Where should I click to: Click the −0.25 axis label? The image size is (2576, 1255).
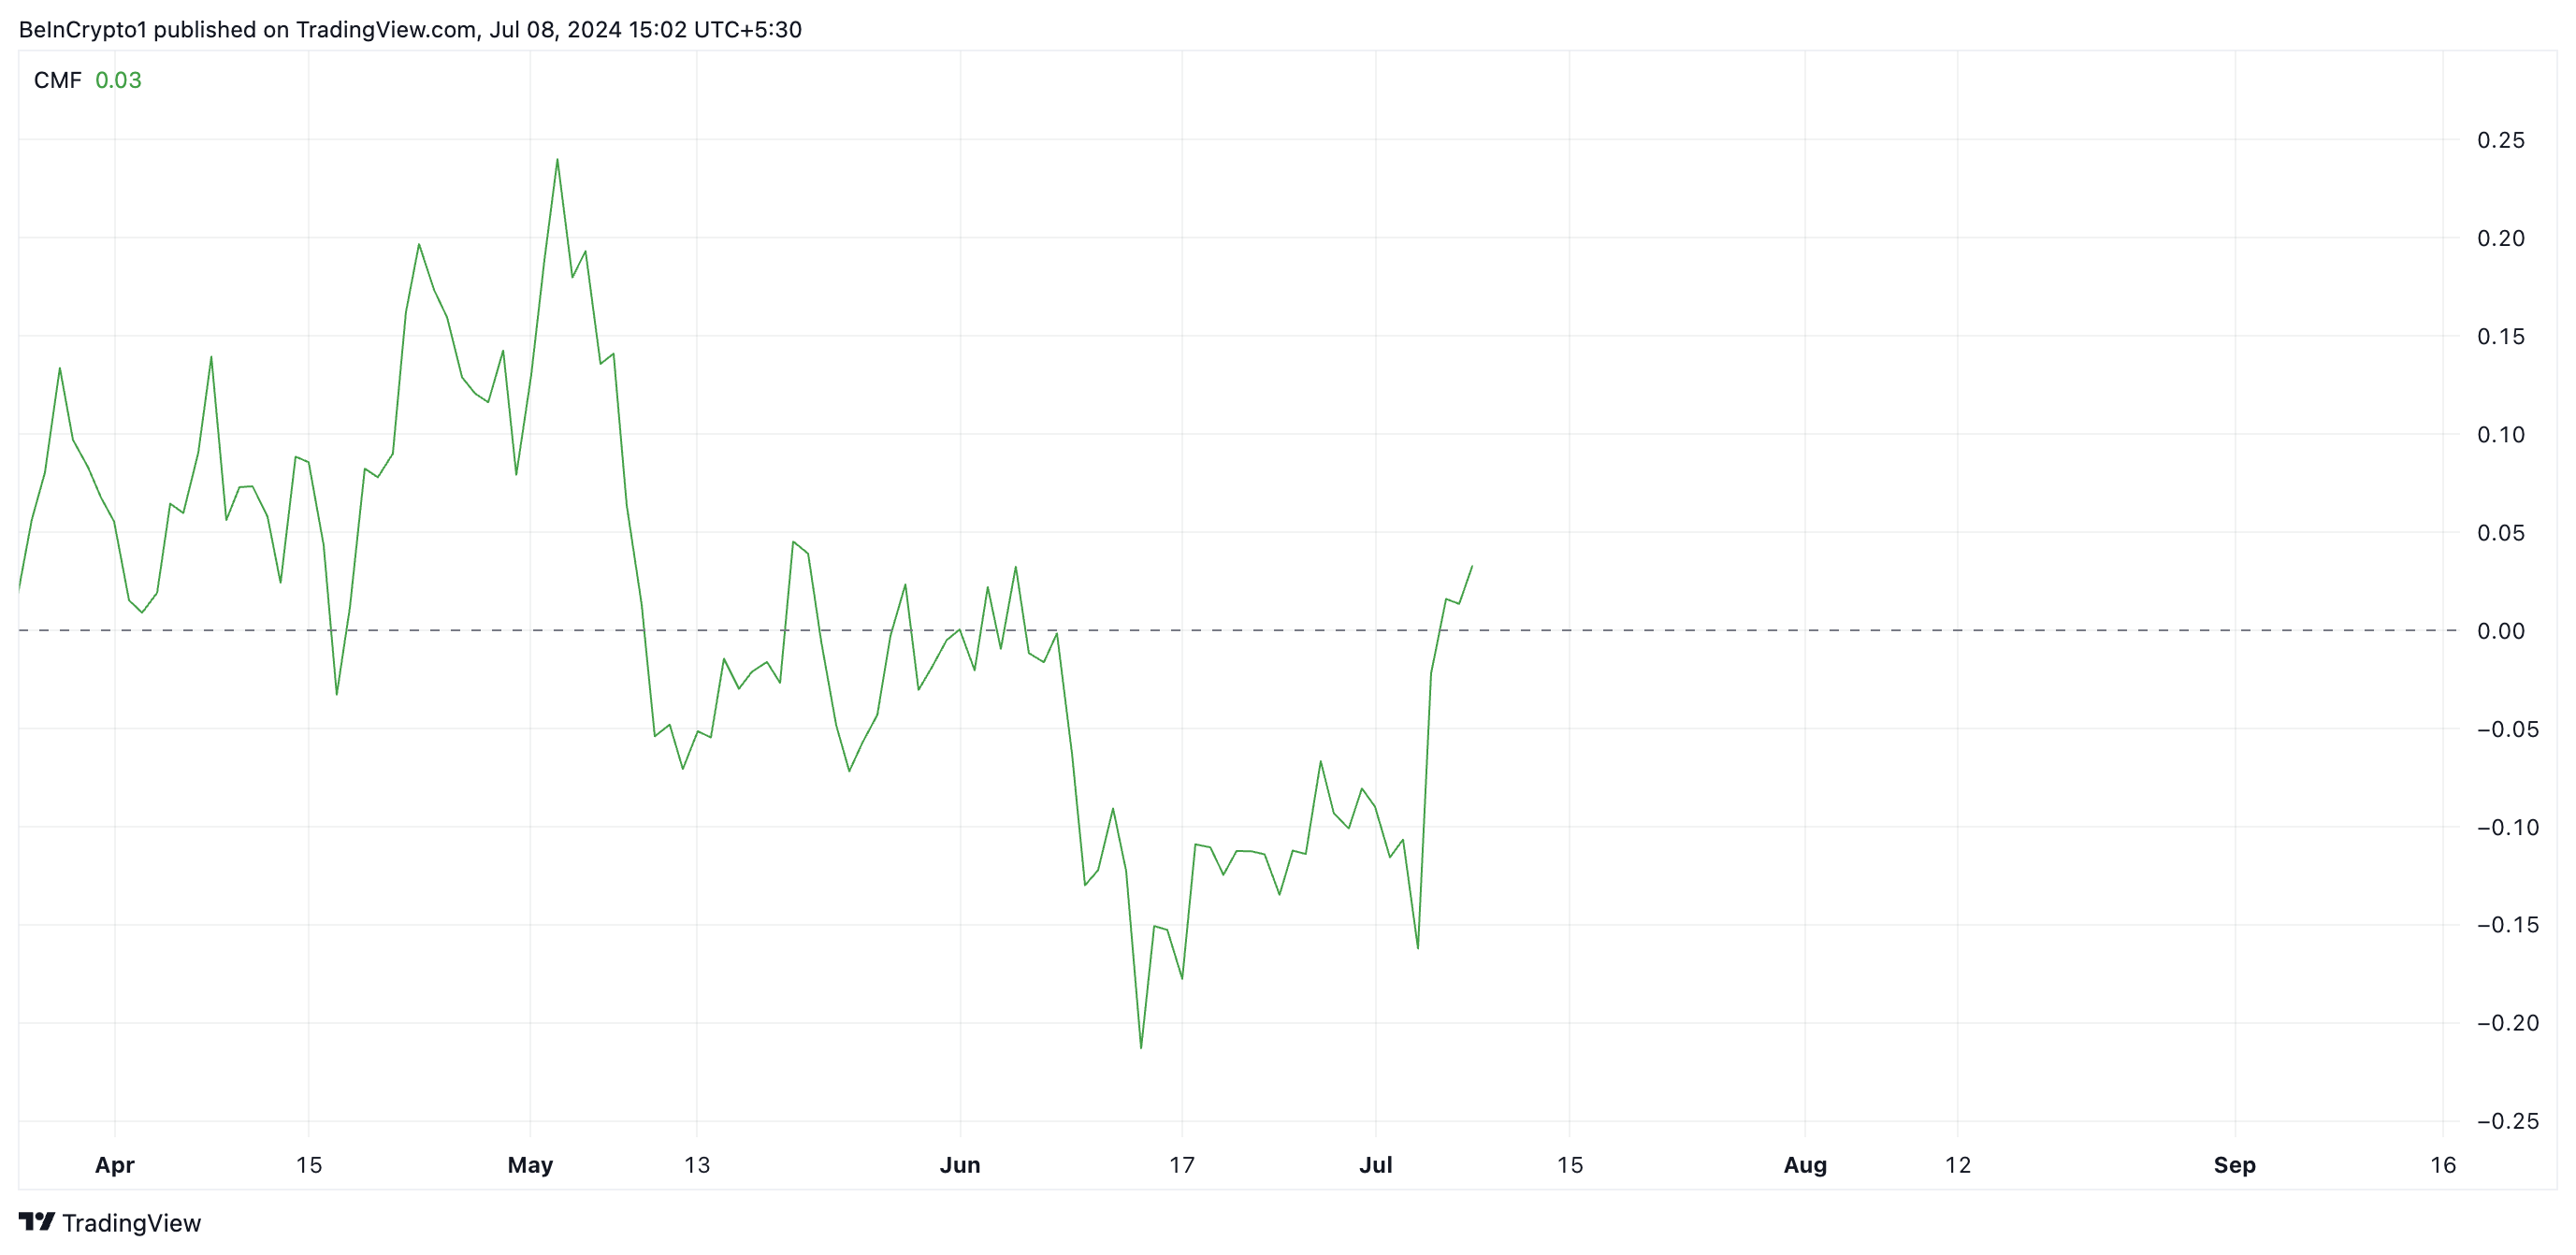[2507, 1121]
